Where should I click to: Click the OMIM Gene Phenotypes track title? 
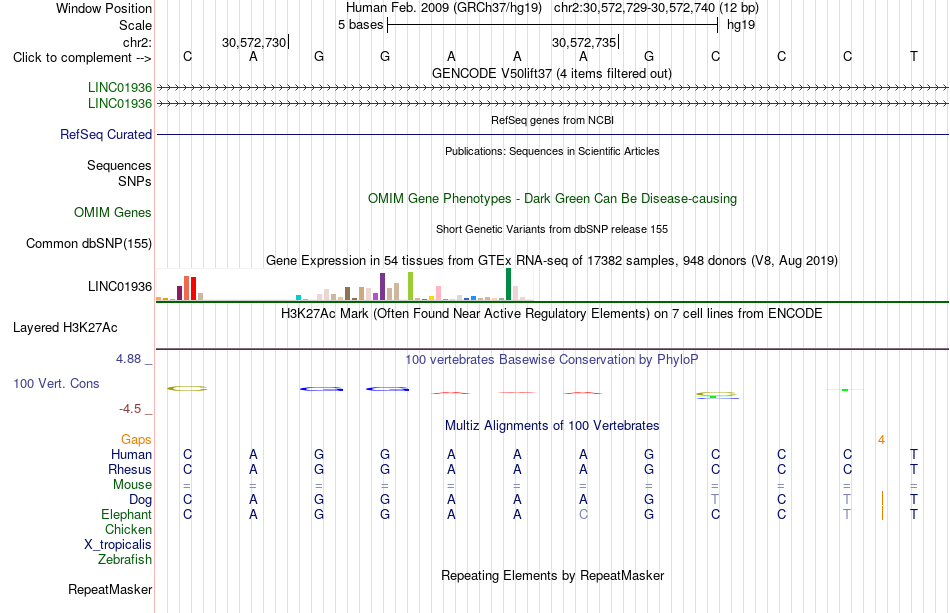(552, 199)
